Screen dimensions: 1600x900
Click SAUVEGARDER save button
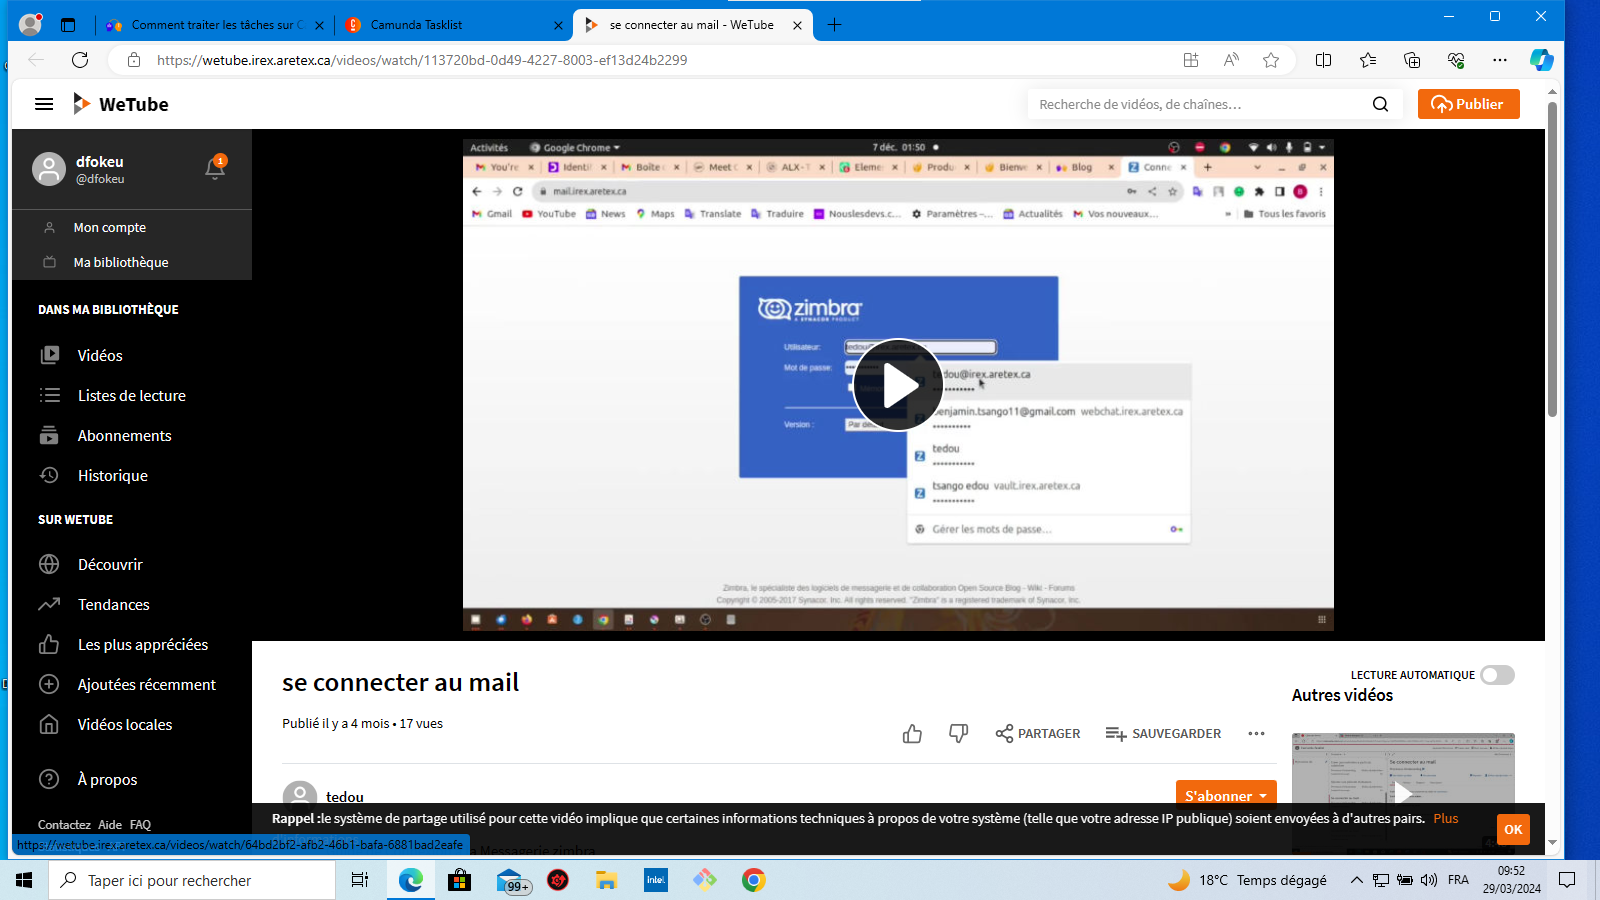(x=1163, y=734)
